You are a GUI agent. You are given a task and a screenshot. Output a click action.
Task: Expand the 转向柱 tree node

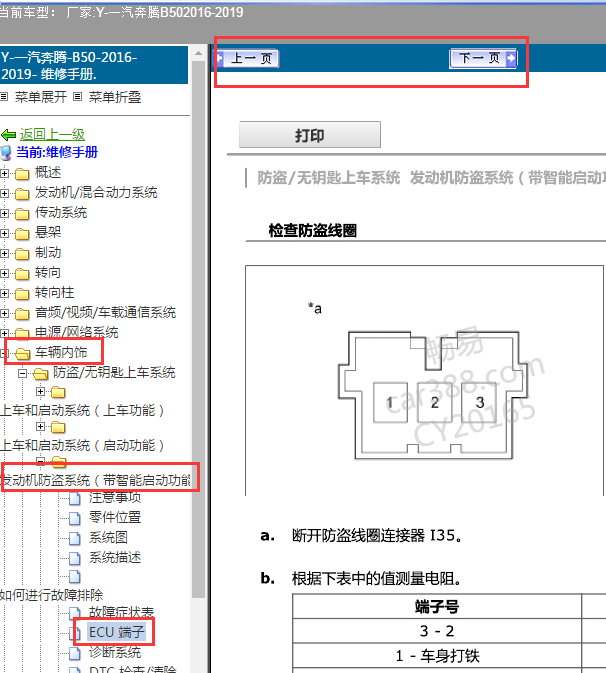pyautogui.click(x=4, y=294)
